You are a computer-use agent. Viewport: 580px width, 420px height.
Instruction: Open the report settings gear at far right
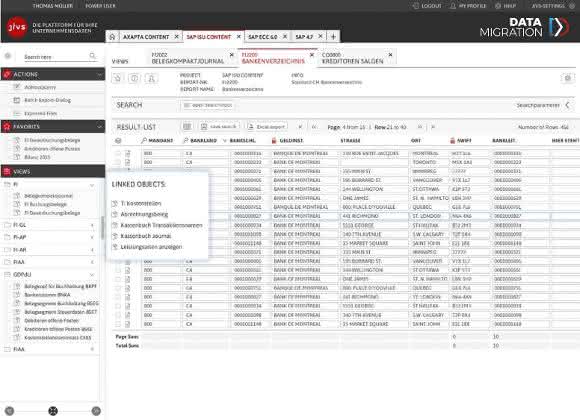567,78
